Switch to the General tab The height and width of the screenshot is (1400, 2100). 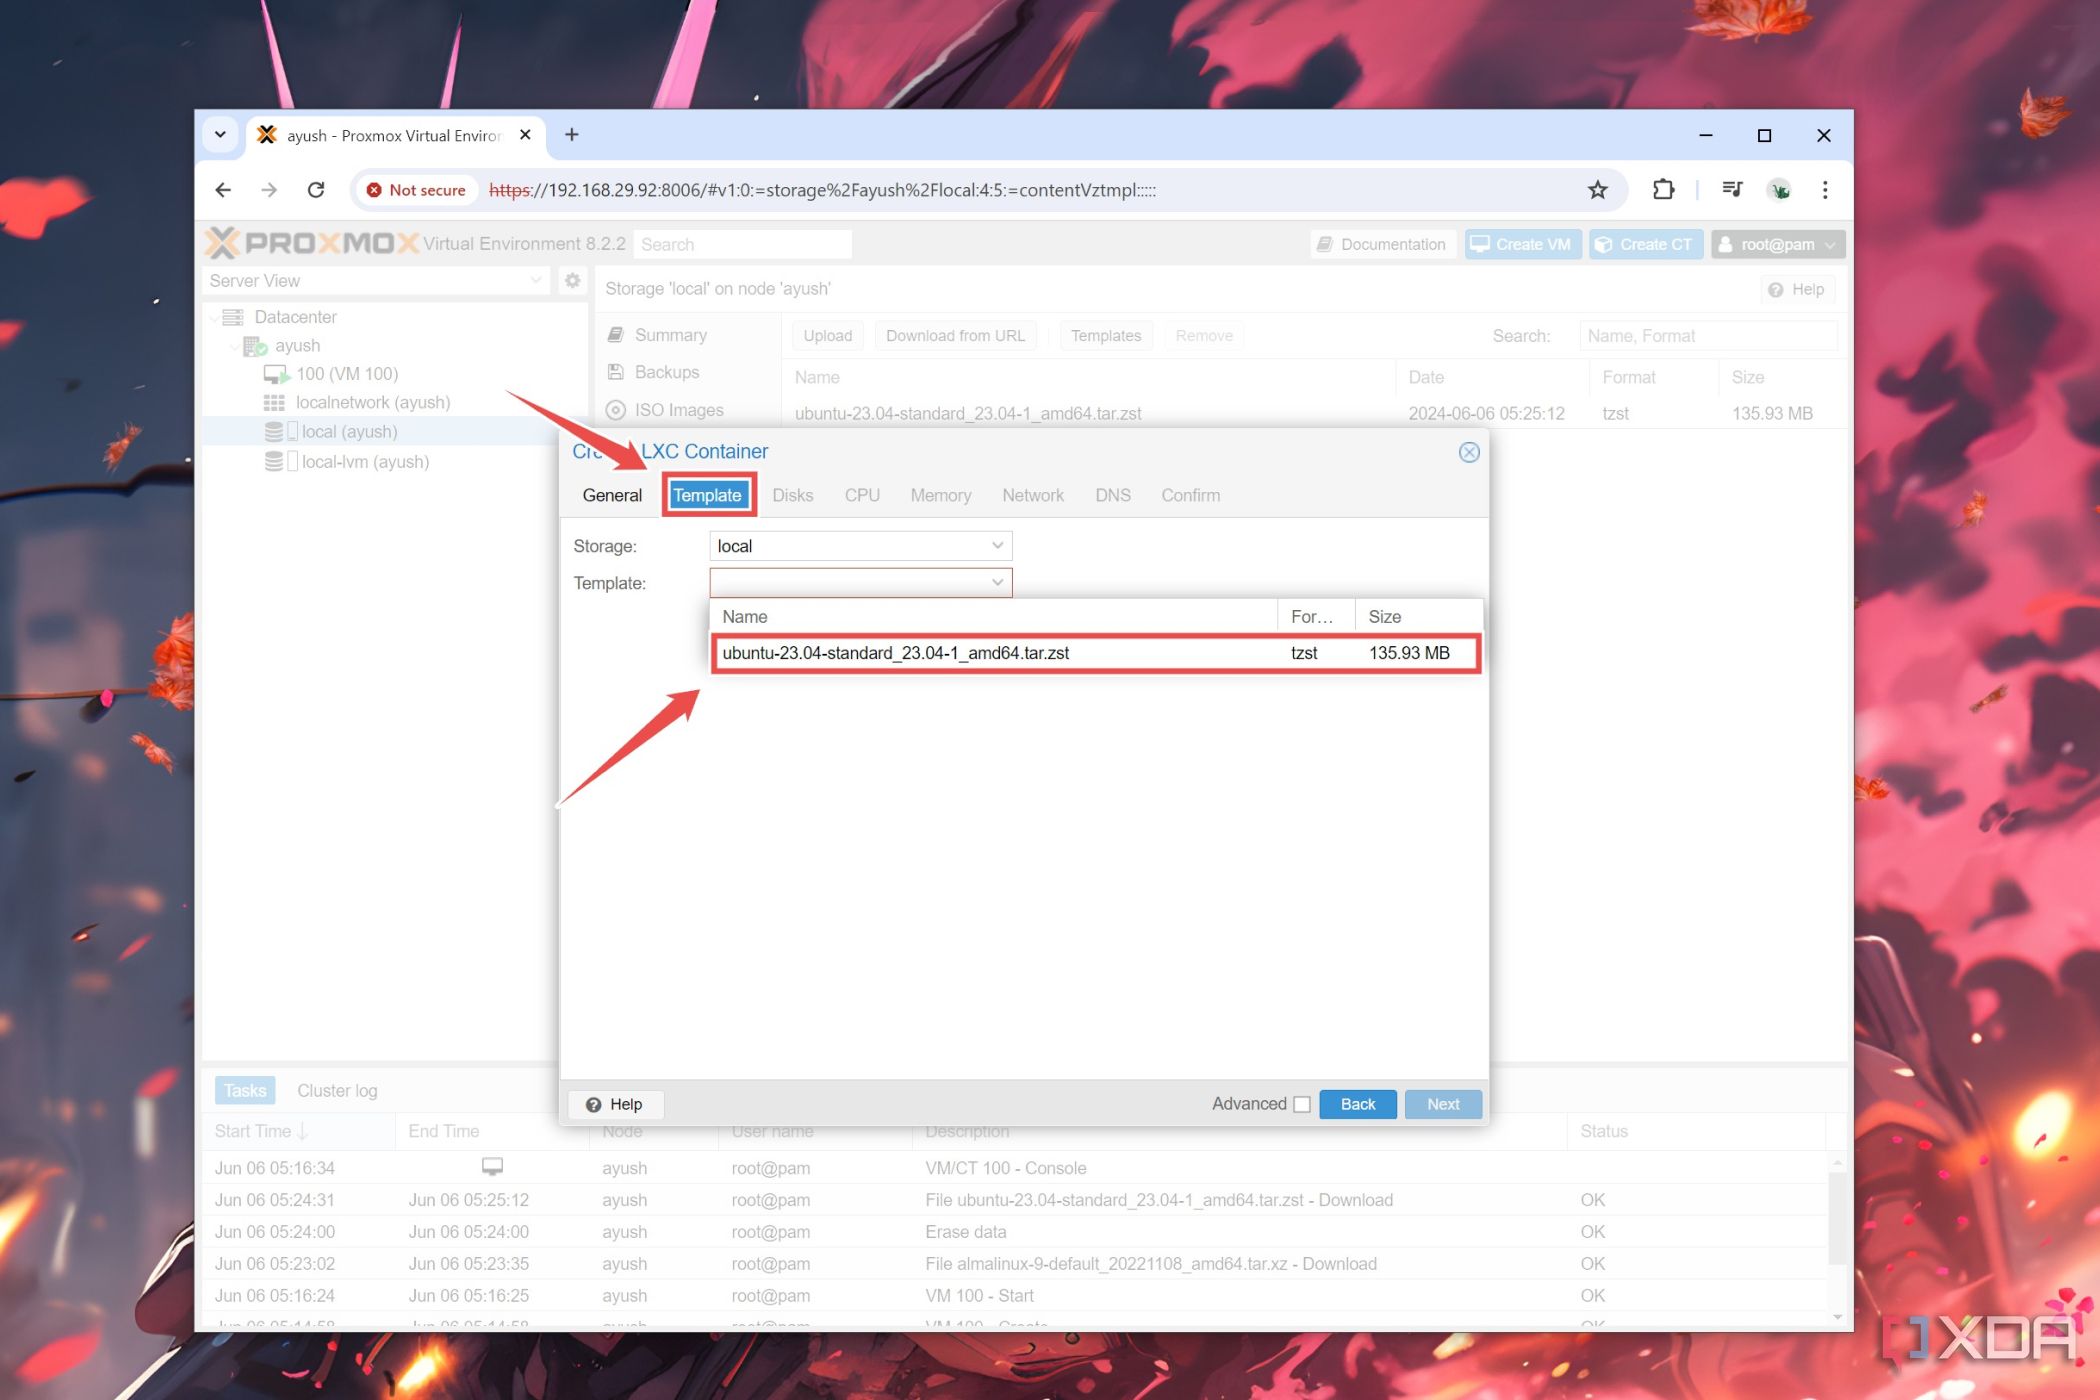click(x=611, y=495)
